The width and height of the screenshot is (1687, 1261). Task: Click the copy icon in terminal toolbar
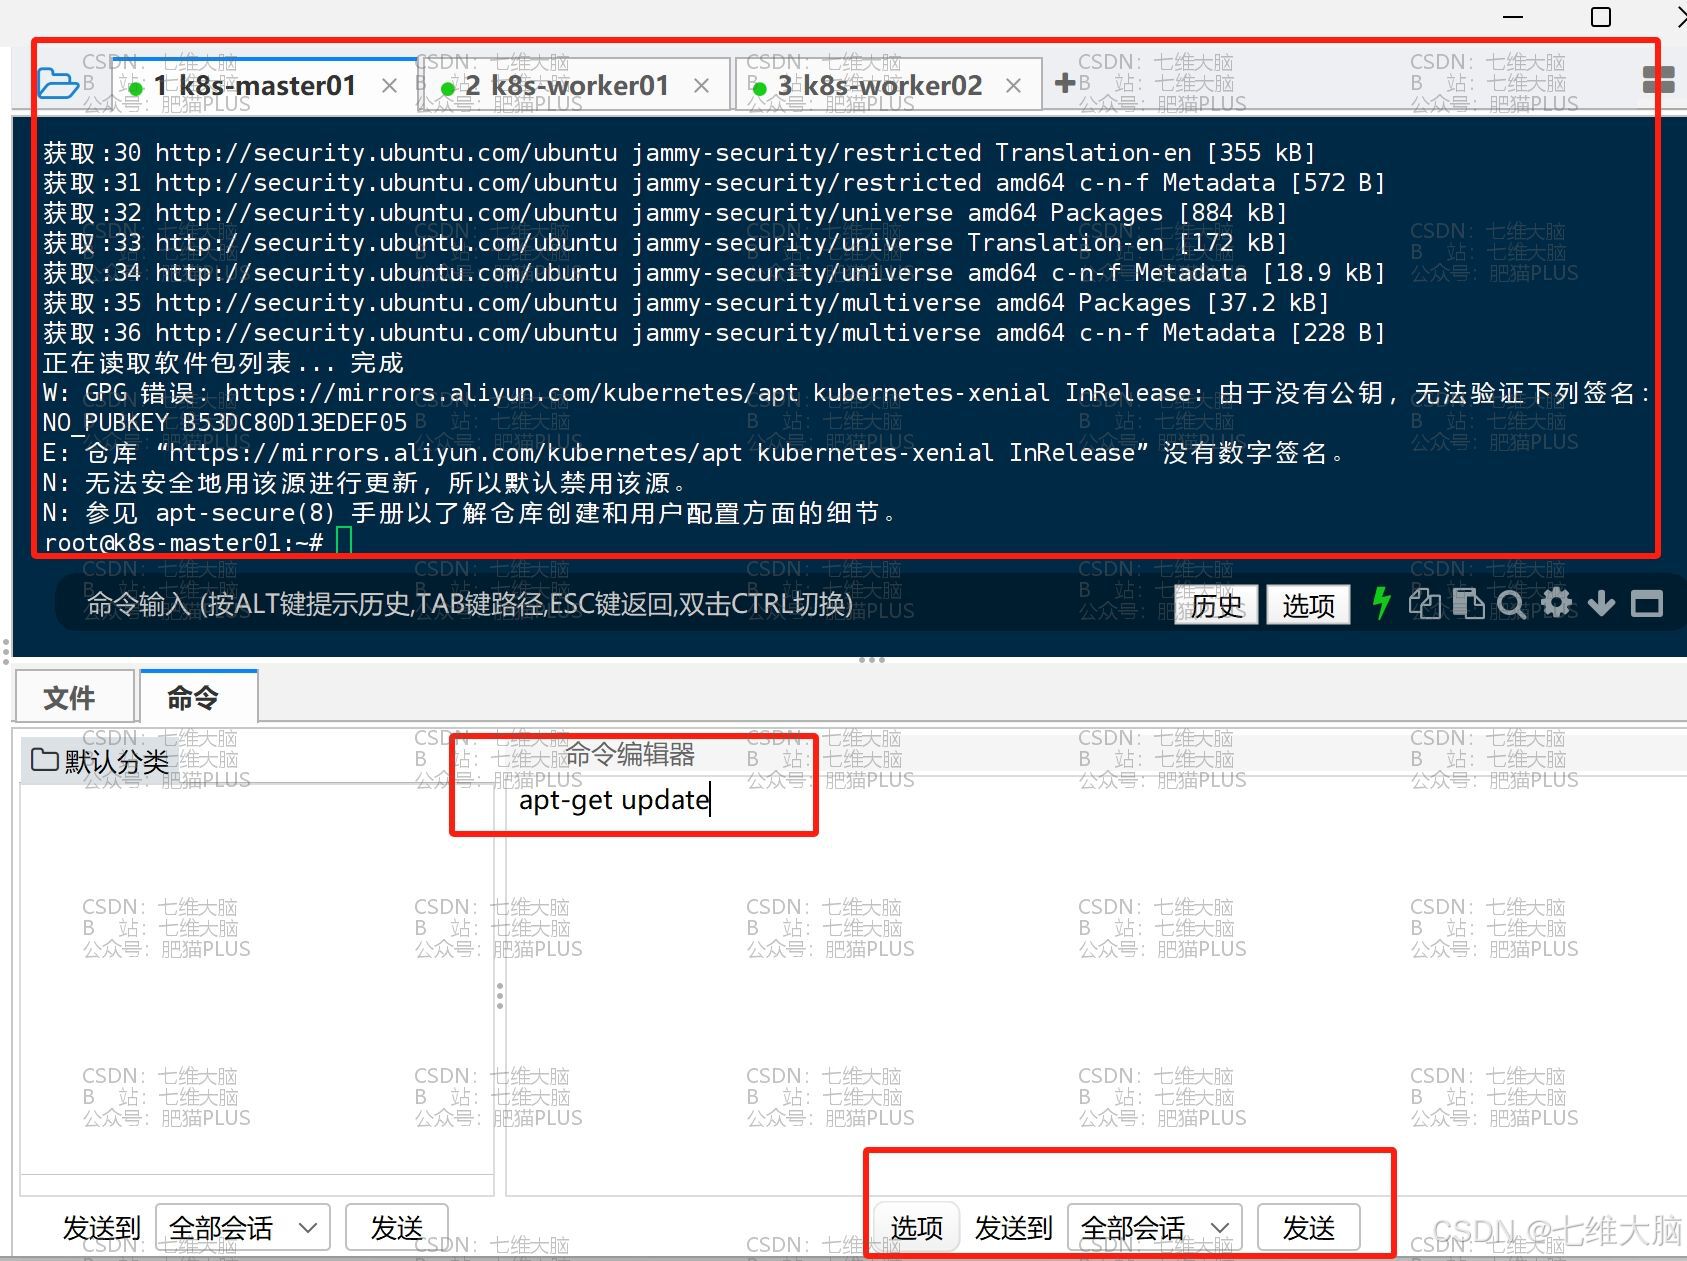click(1425, 603)
